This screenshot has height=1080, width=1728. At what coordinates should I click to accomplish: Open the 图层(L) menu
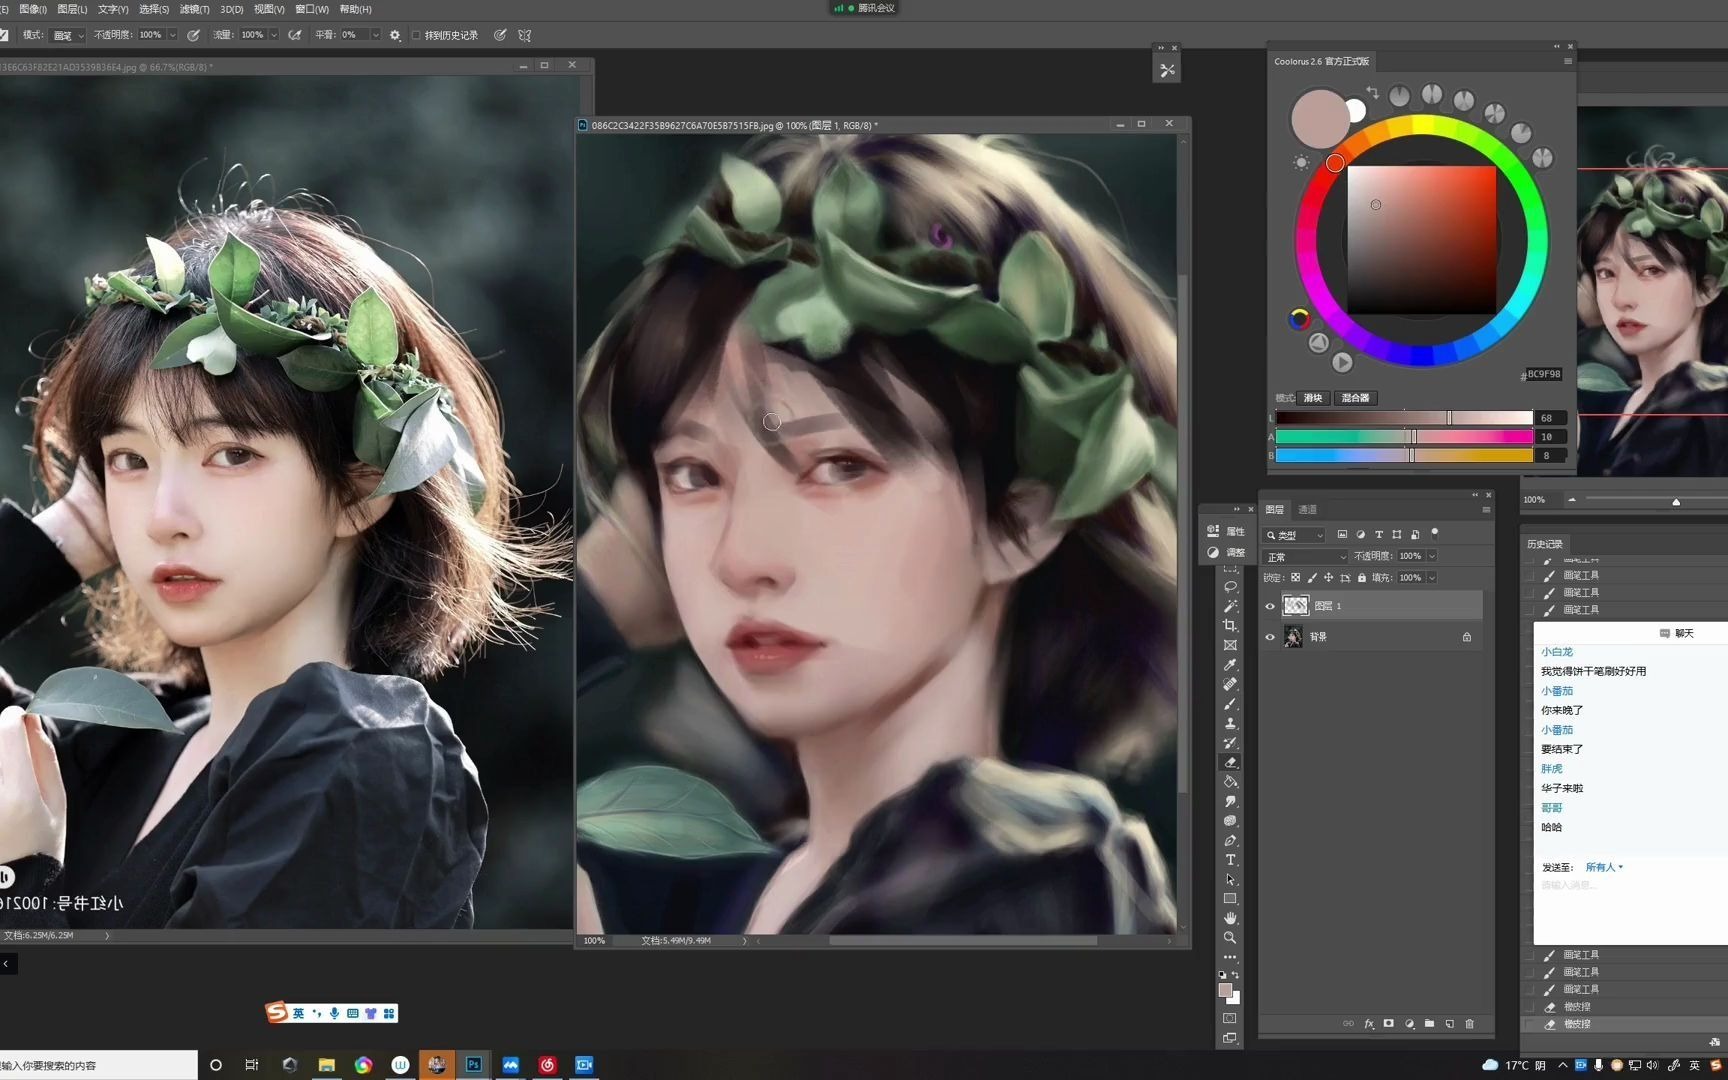72,9
